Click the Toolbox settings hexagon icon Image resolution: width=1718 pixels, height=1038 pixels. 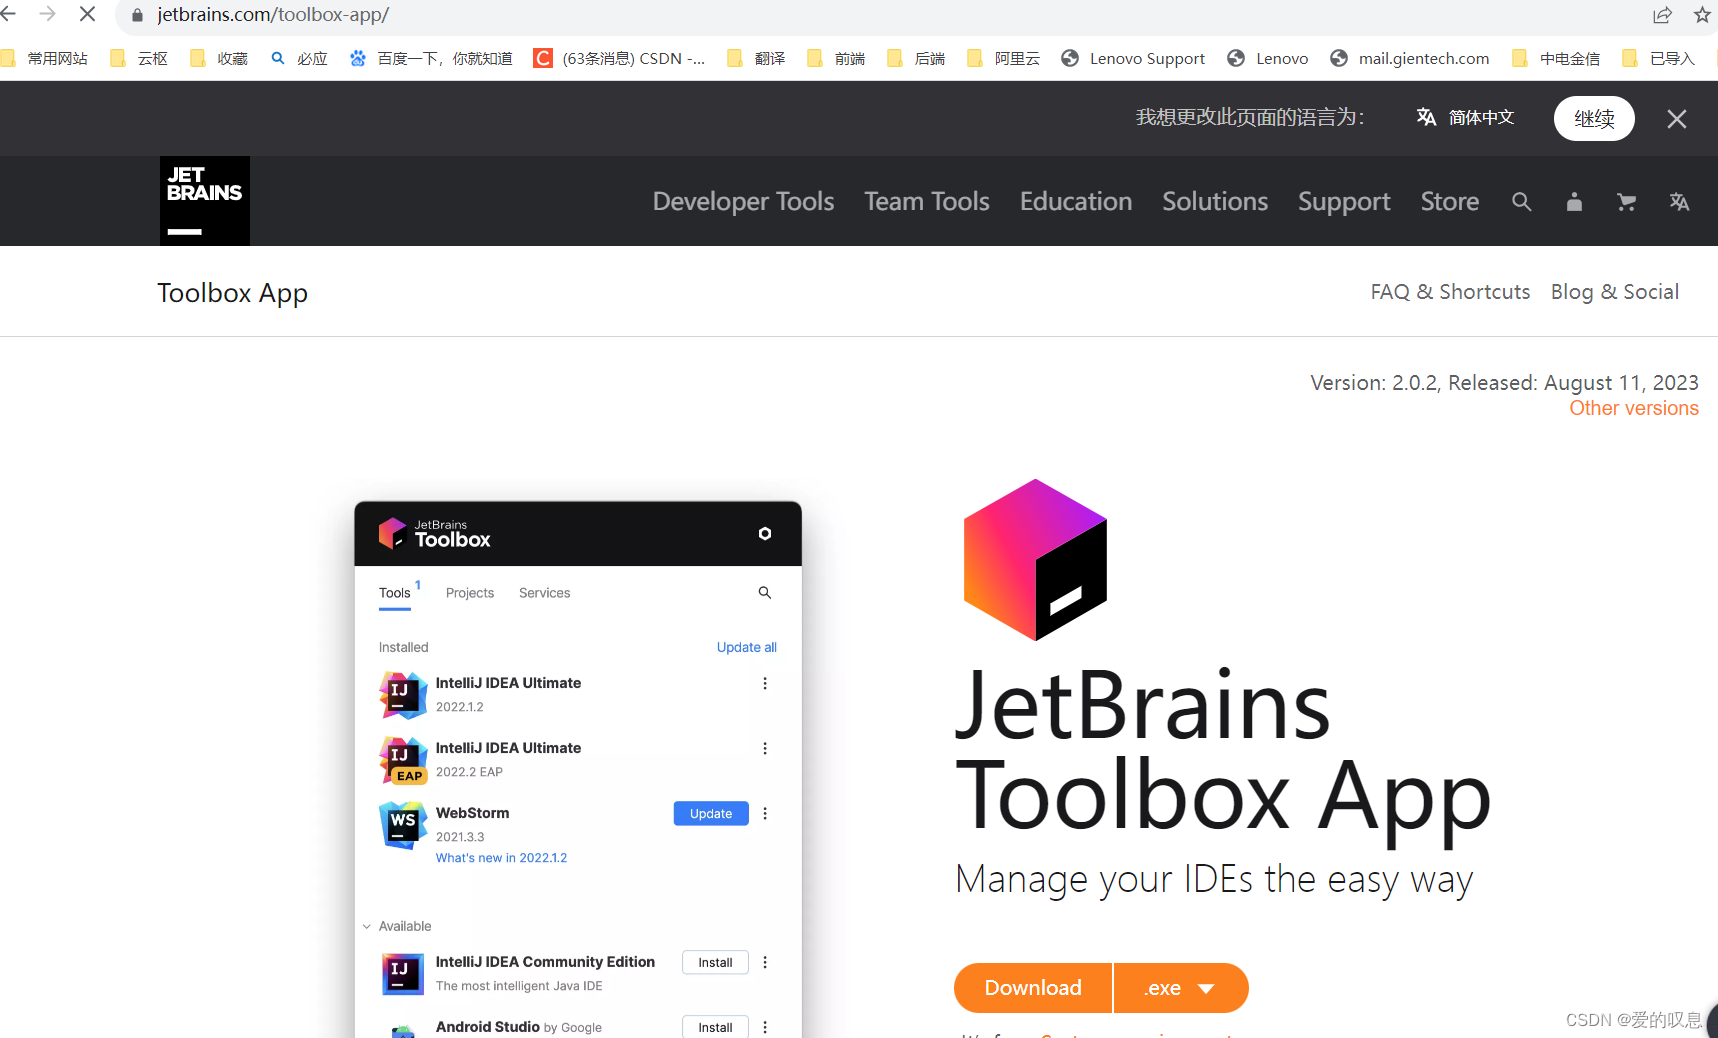(x=765, y=534)
